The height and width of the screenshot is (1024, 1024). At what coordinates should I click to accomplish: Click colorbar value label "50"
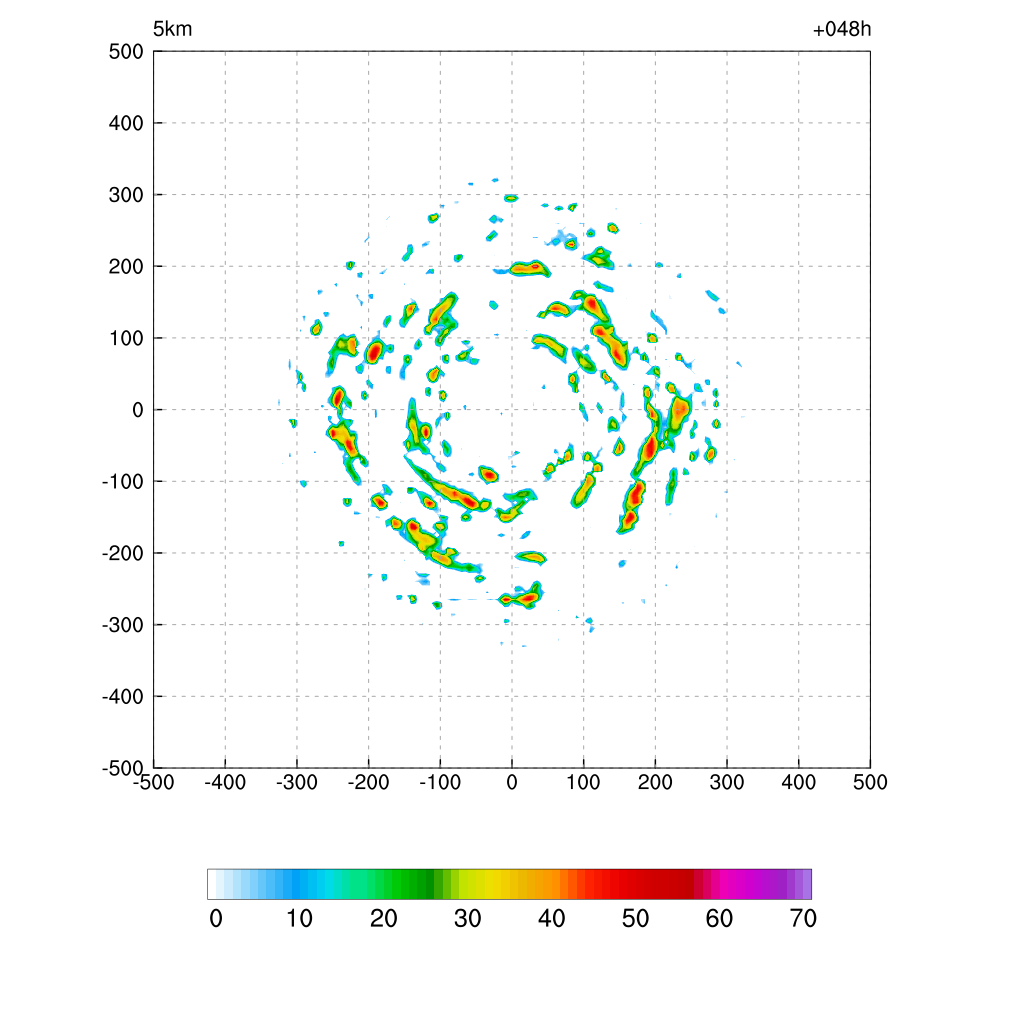click(x=635, y=919)
